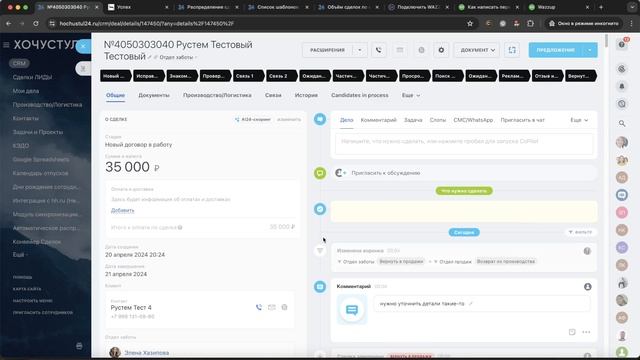Image resolution: width=640 pixels, height=360 pixels.
Task: Click the hamburger menu icon beside ХОЧУСТУЛ
Action: 6,45
